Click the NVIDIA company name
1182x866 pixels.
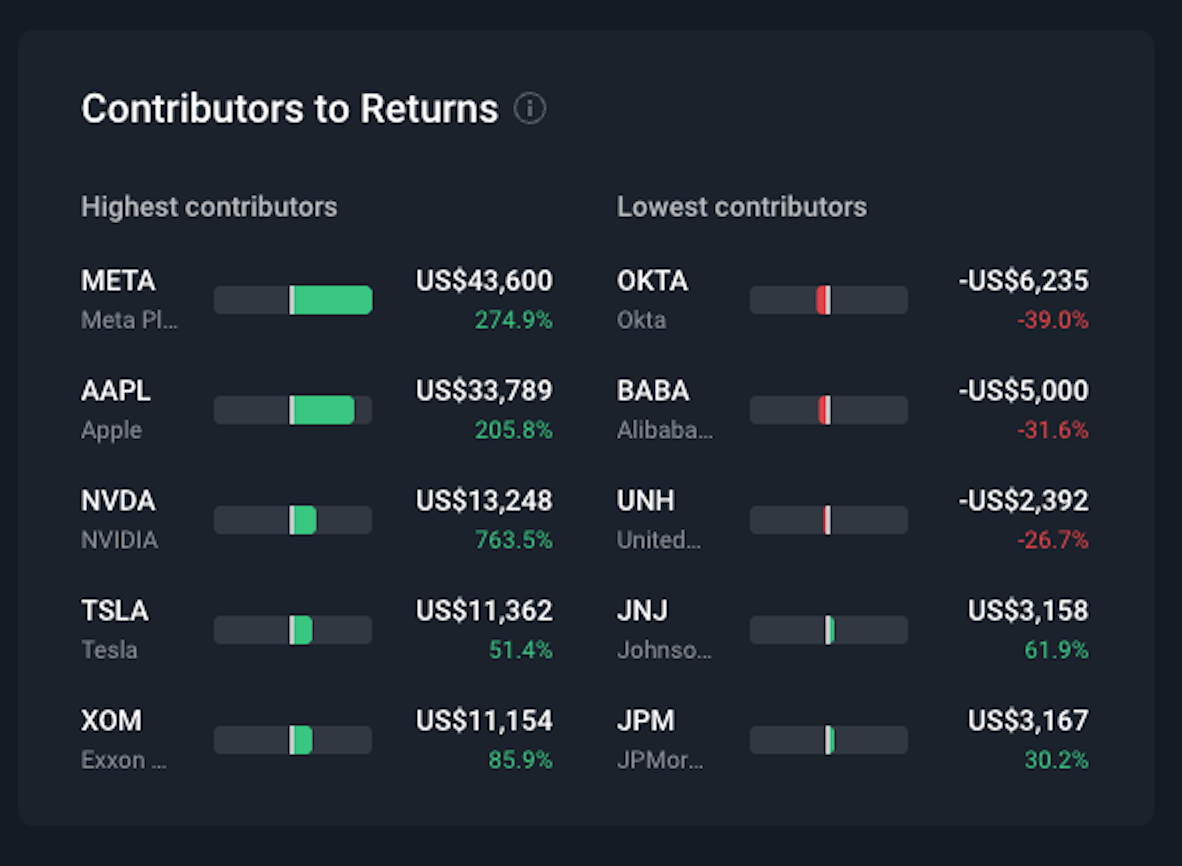coord(119,540)
